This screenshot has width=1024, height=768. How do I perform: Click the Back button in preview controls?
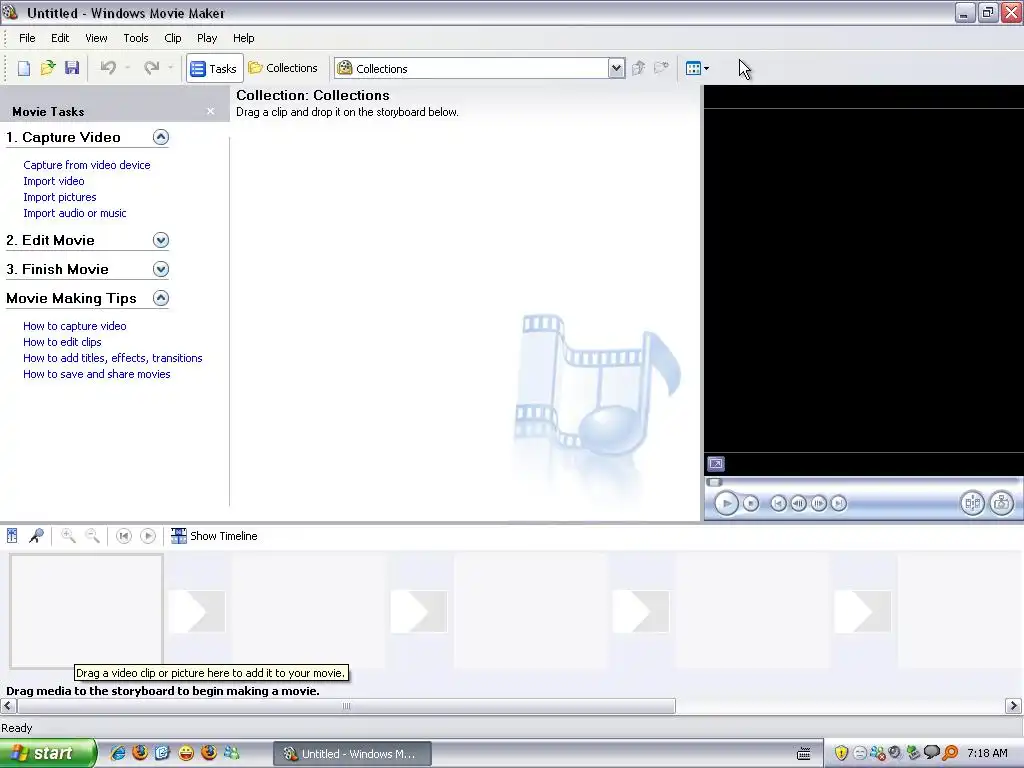pos(778,504)
